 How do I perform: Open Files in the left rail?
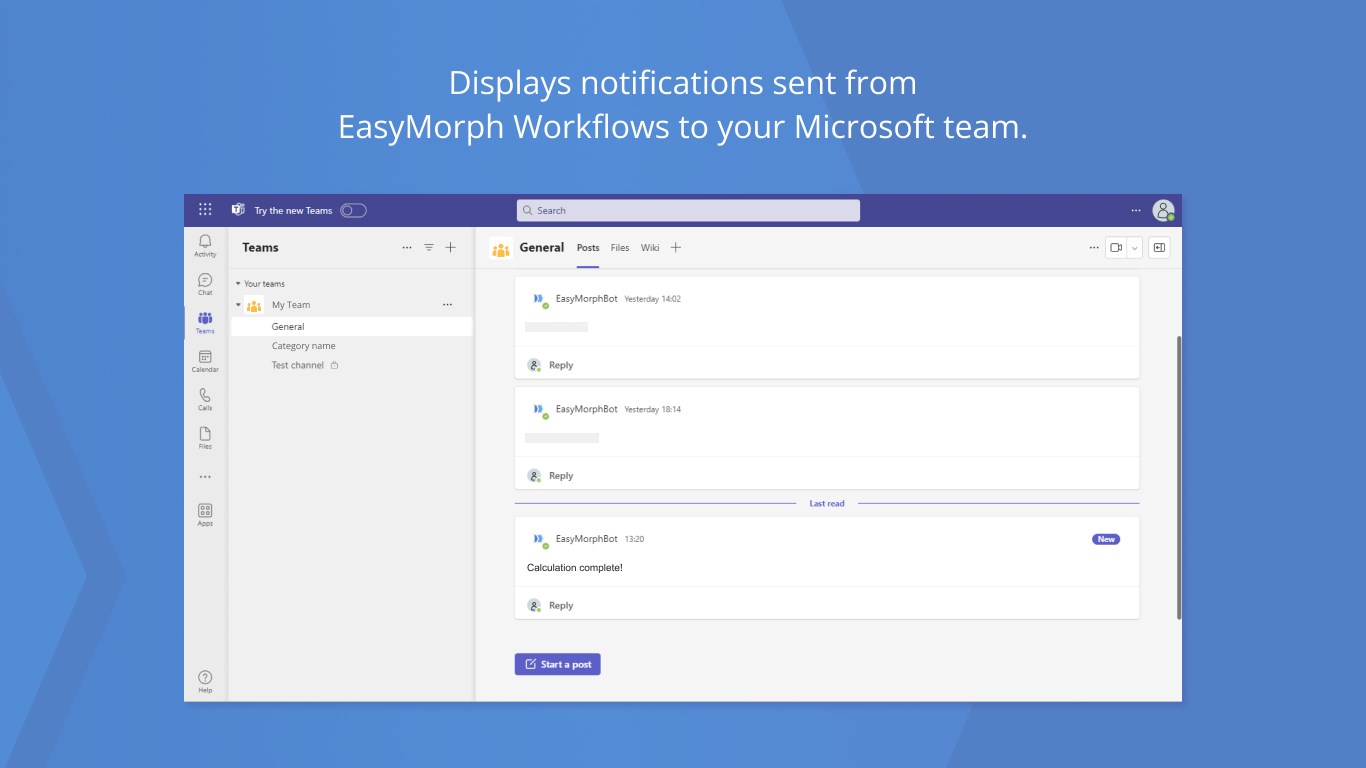click(205, 438)
